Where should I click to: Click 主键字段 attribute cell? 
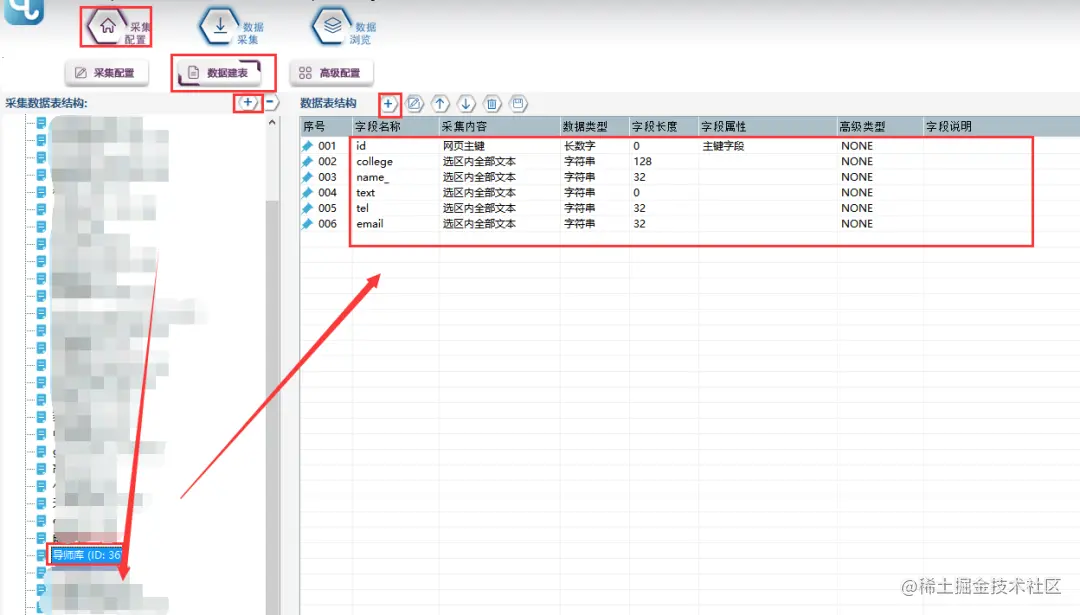coord(723,146)
